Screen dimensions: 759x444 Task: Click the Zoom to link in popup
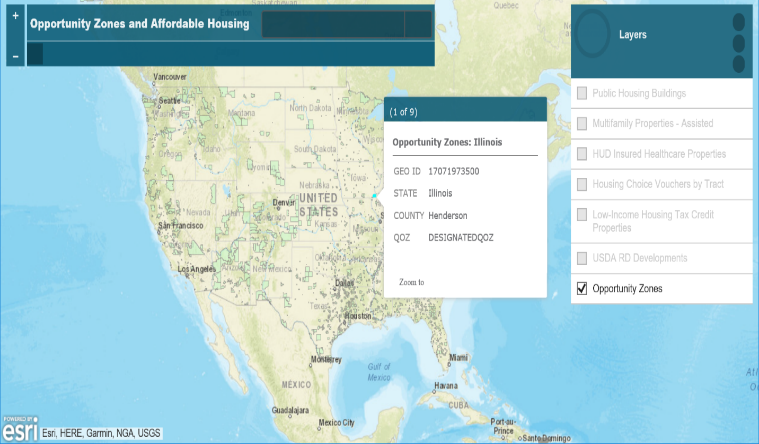click(x=411, y=282)
